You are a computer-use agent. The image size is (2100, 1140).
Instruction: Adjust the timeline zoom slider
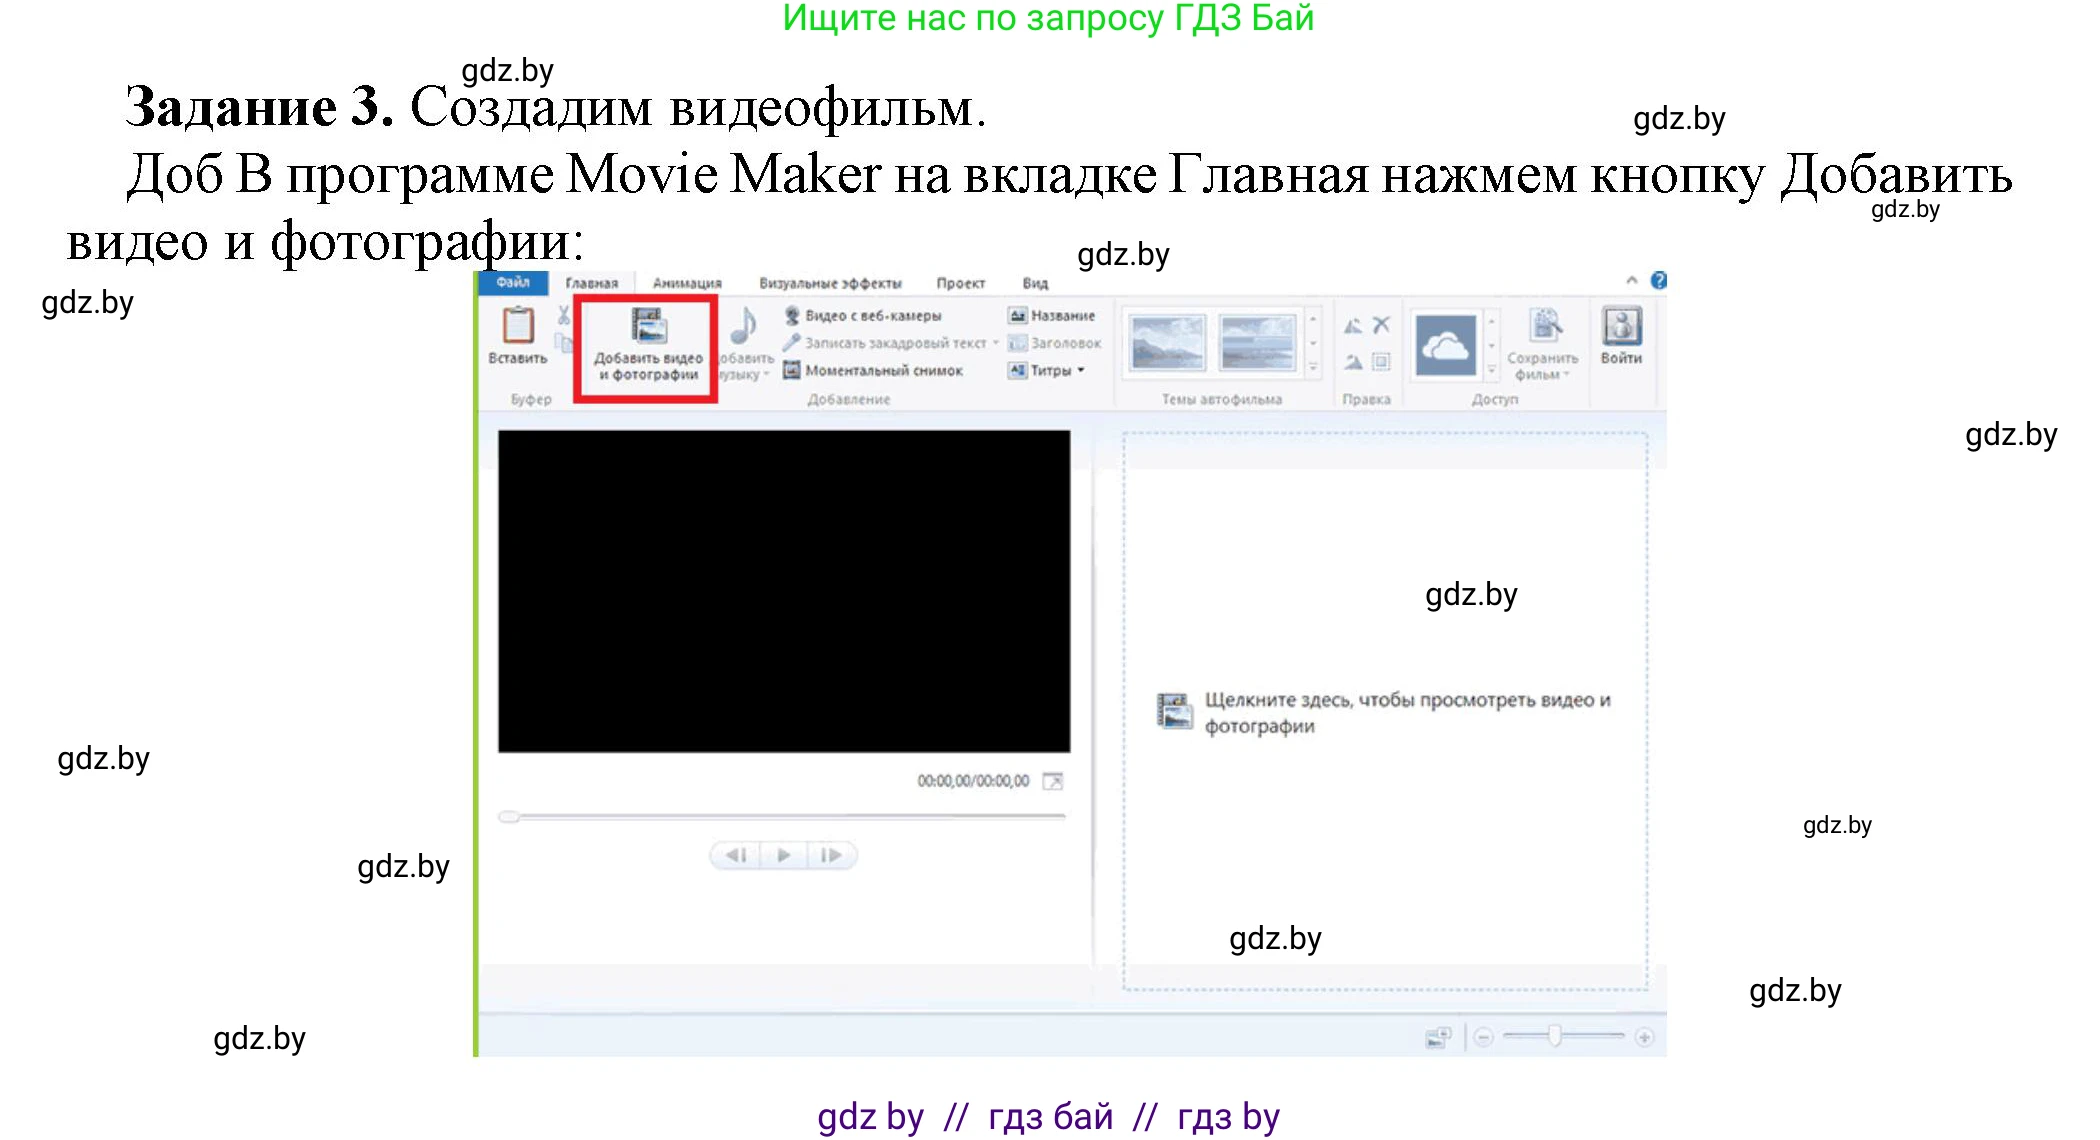click(x=1555, y=1038)
